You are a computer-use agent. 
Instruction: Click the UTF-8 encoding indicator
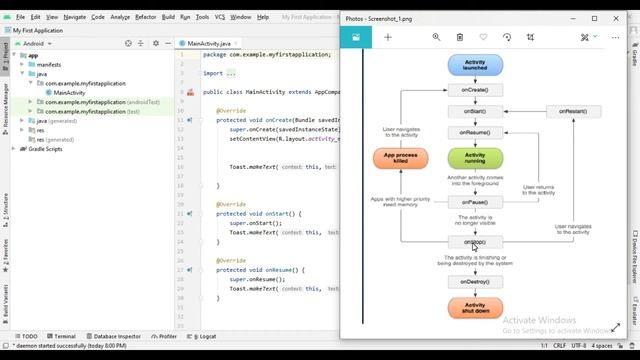[x=579, y=346]
